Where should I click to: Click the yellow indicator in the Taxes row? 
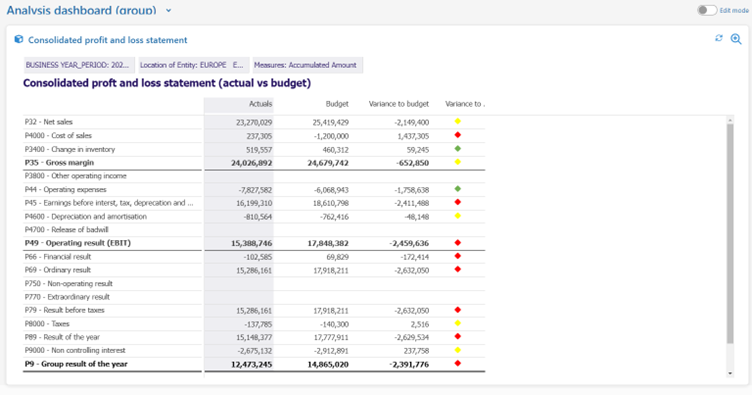click(x=458, y=323)
